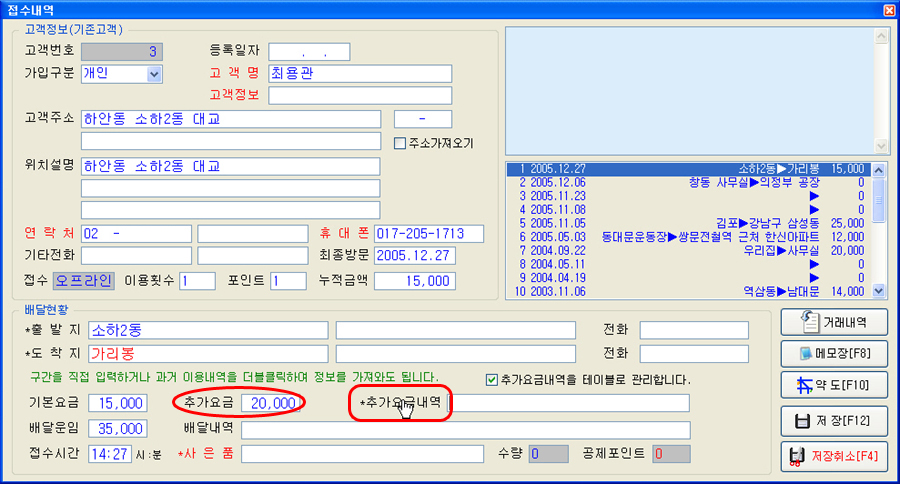Save with the 저장[F12] button
This screenshot has height=484, width=900.
[x=833, y=421]
